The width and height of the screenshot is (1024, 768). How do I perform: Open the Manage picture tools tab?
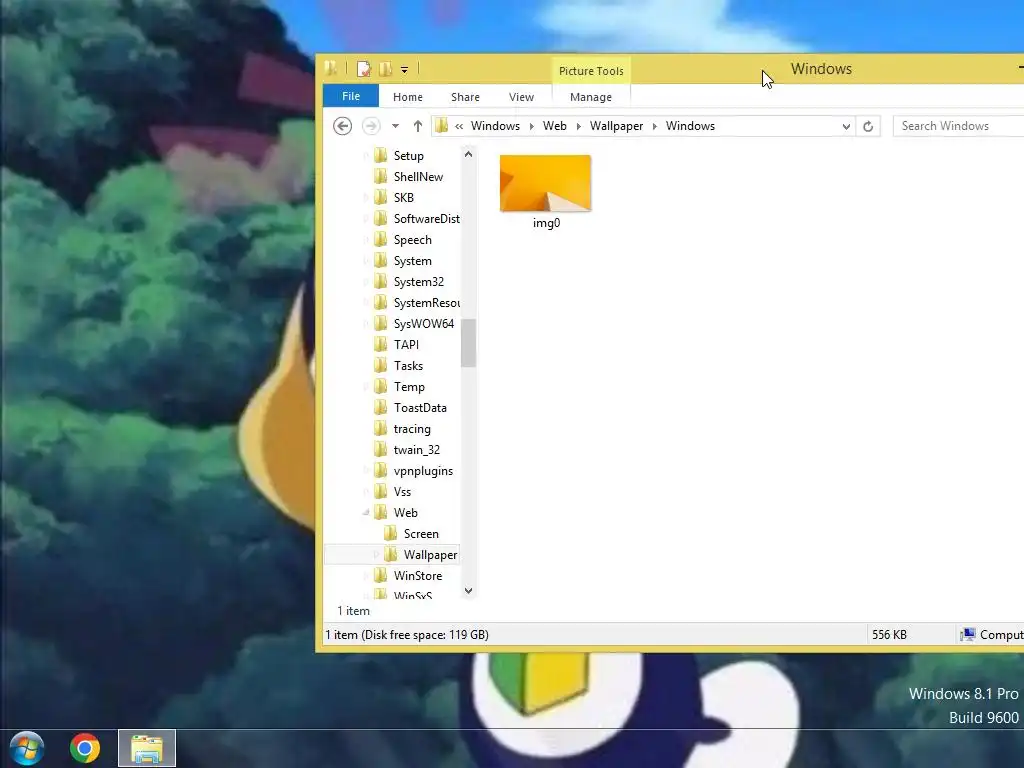[590, 97]
